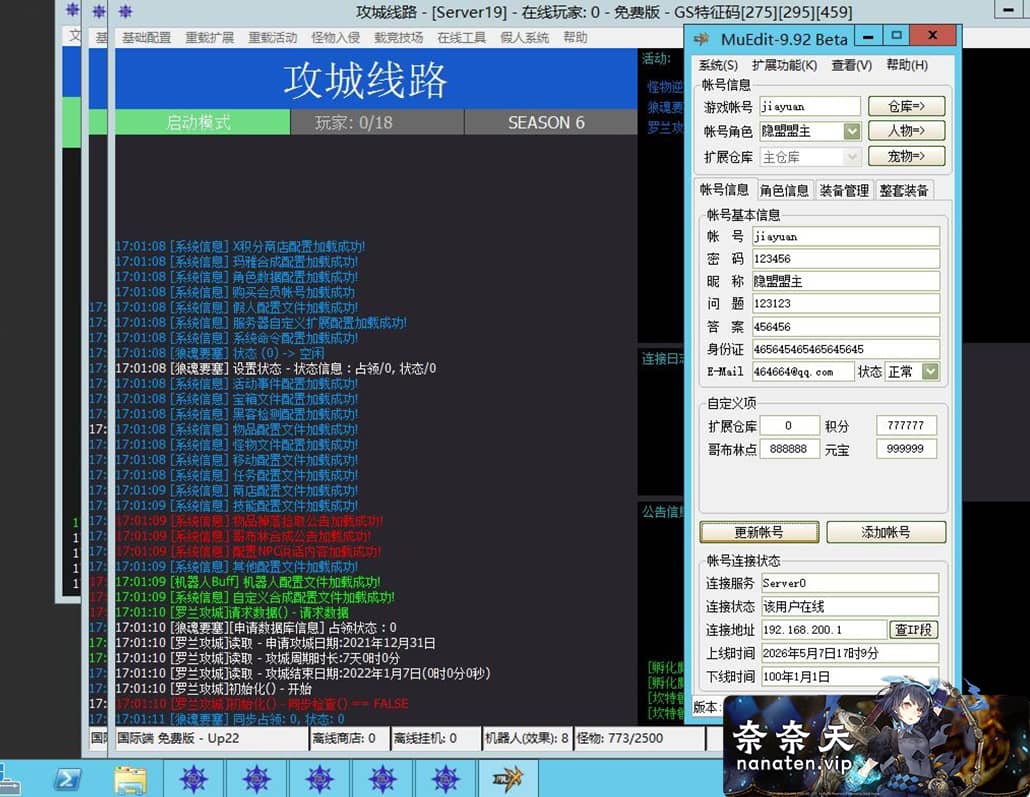The height and width of the screenshot is (797, 1030).
Task: Click the 仓库=> button
Action: tap(907, 106)
